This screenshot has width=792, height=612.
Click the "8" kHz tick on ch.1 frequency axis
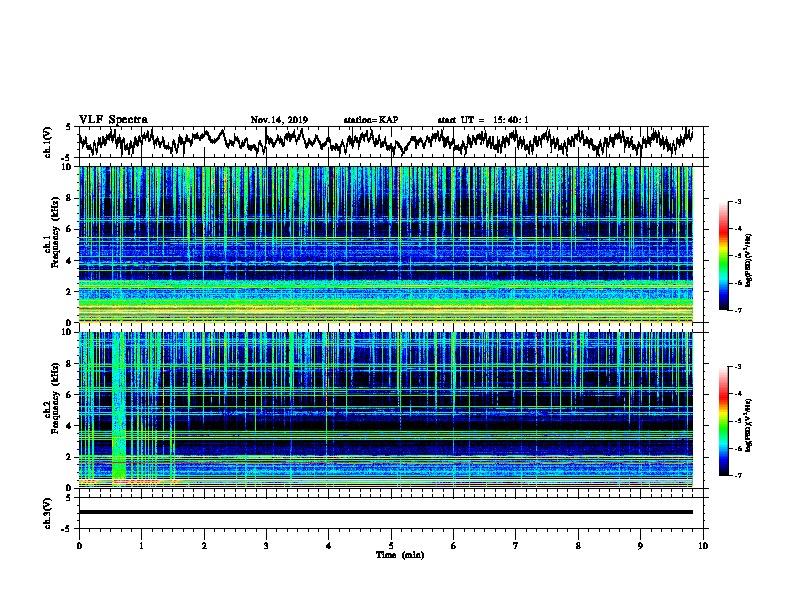(x=70, y=198)
